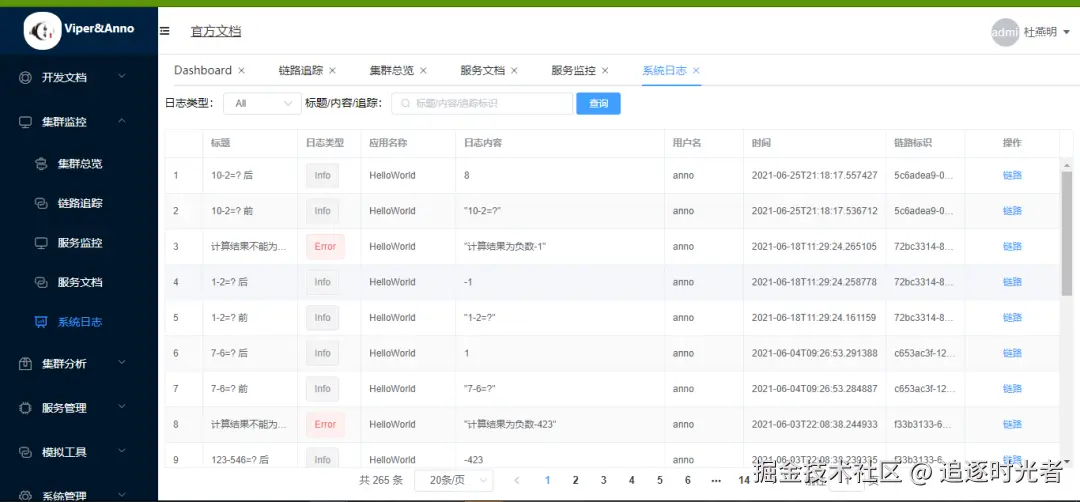Click the blue 查询 button
The width and height of the screenshot is (1080, 502).
598,103
